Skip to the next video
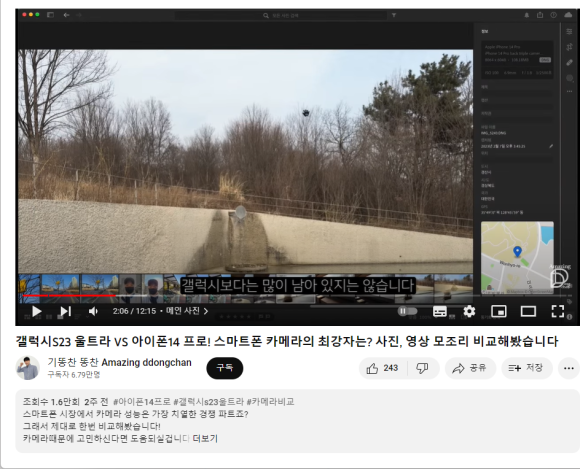 [x=65, y=311]
